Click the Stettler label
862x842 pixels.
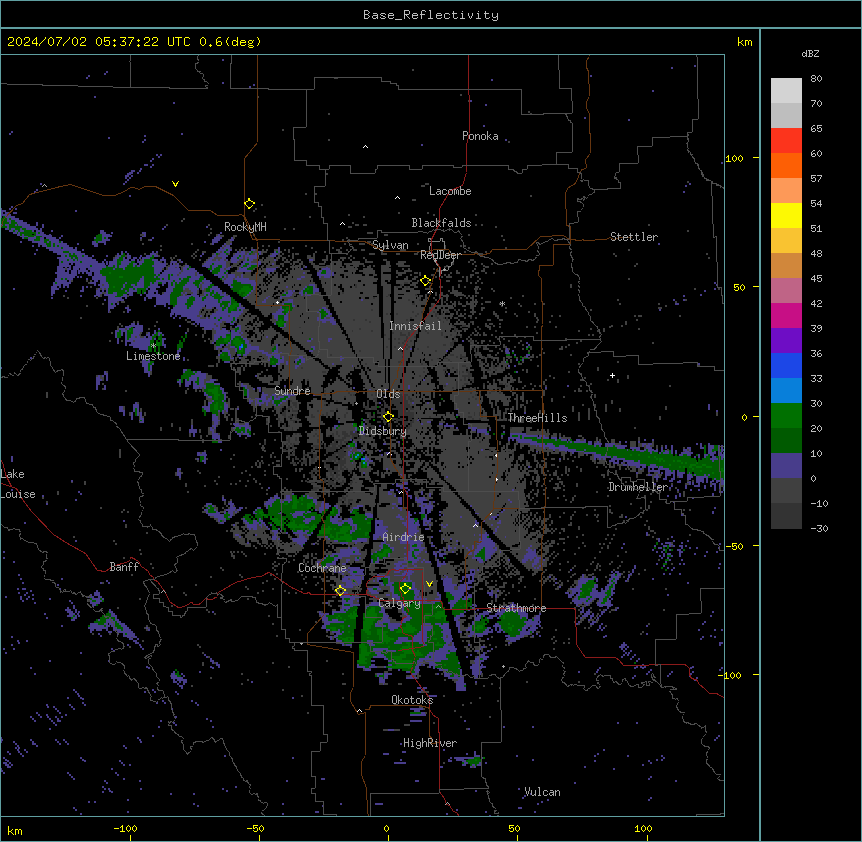[634, 237]
